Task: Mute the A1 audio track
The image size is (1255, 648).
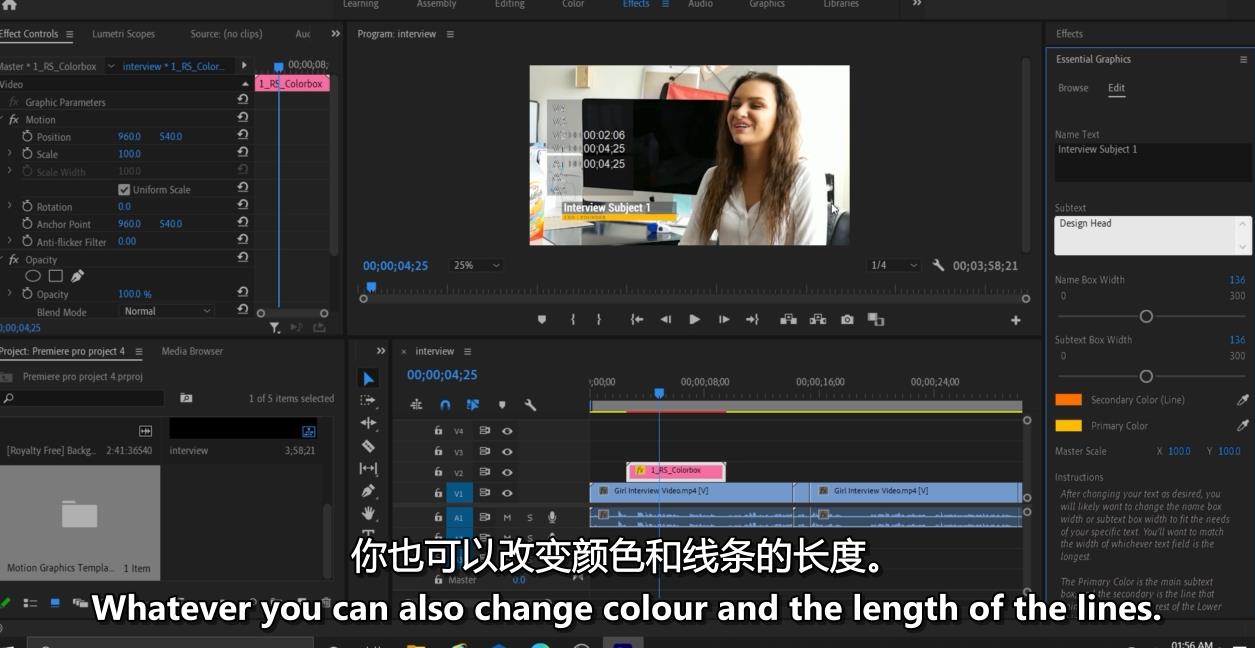Action: click(x=507, y=517)
